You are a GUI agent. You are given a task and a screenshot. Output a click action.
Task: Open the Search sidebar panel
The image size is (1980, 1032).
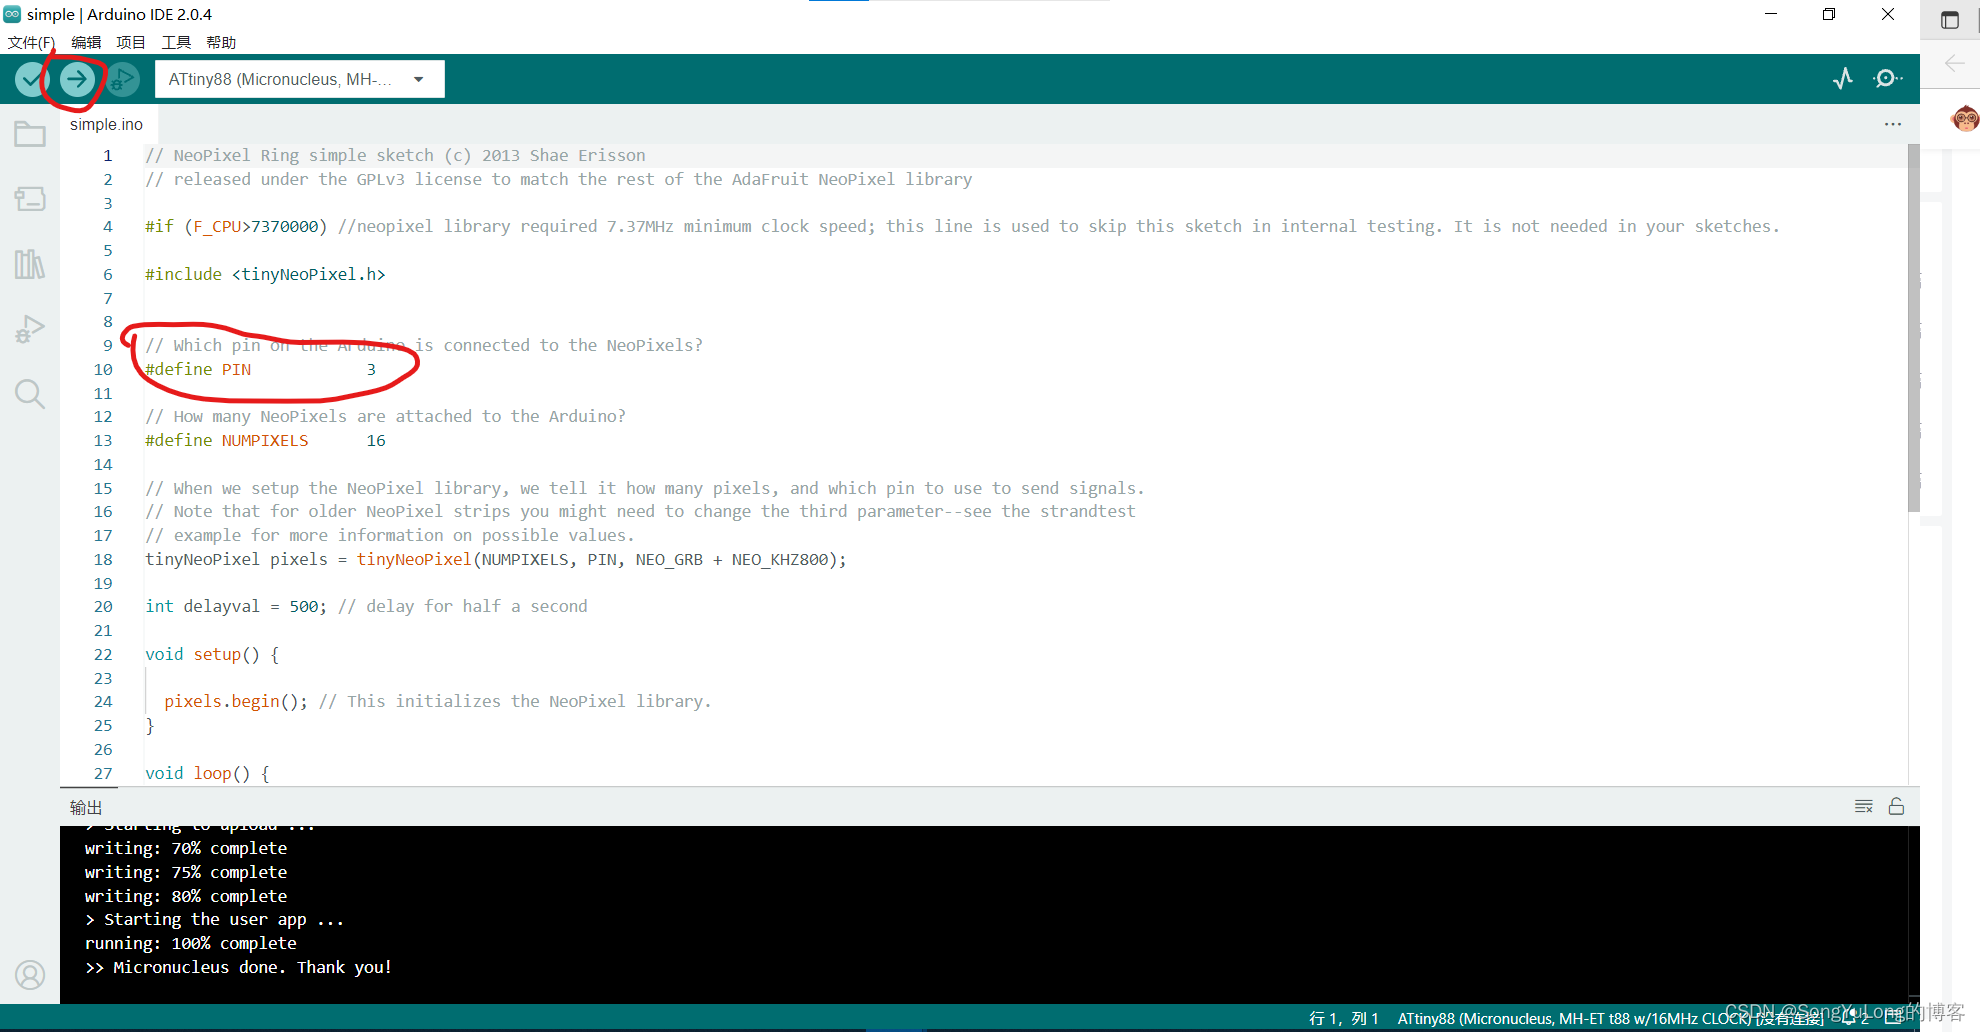[x=30, y=394]
